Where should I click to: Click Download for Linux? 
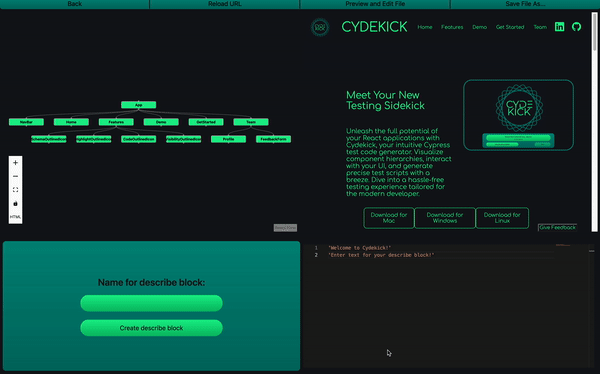coord(502,218)
